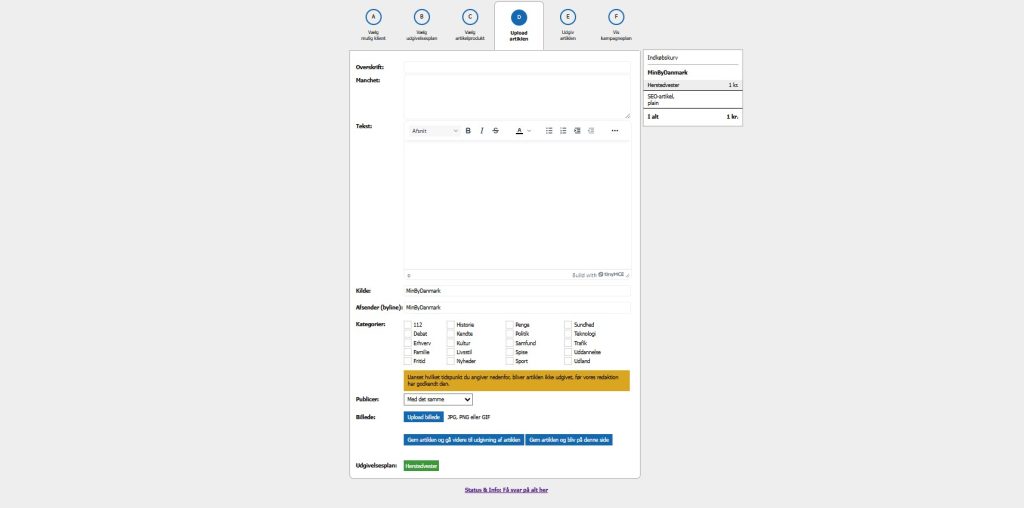The image size is (1024, 508).
Task: Select the Sundhed category checkbox
Action: pyautogui.click(x=568, y=325)
